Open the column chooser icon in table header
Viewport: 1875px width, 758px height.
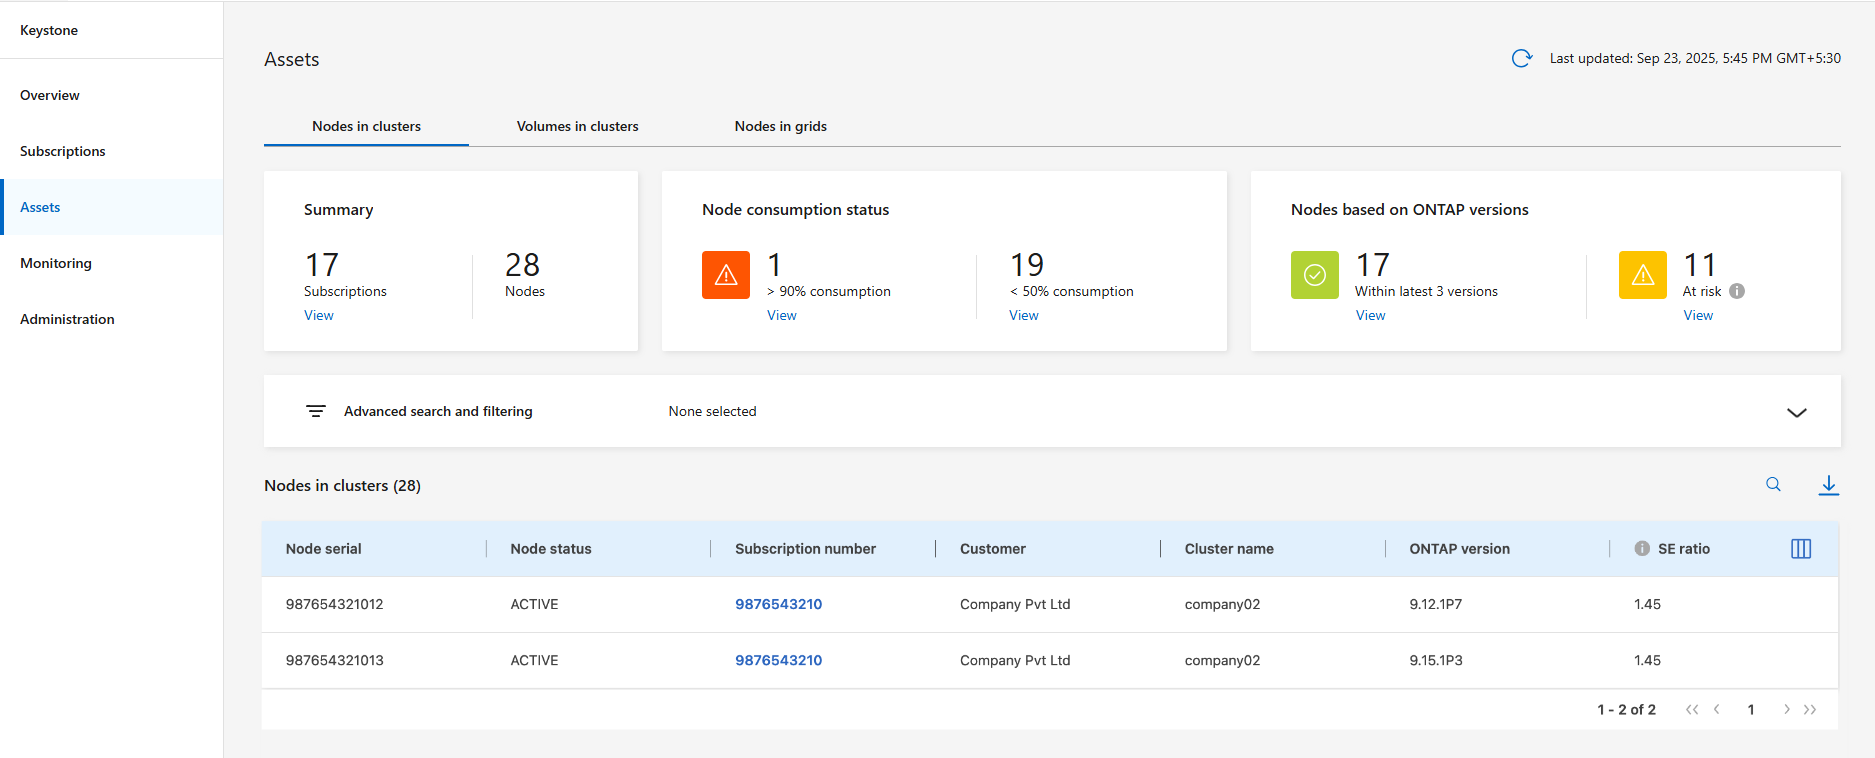click(x=1800, y=549)
